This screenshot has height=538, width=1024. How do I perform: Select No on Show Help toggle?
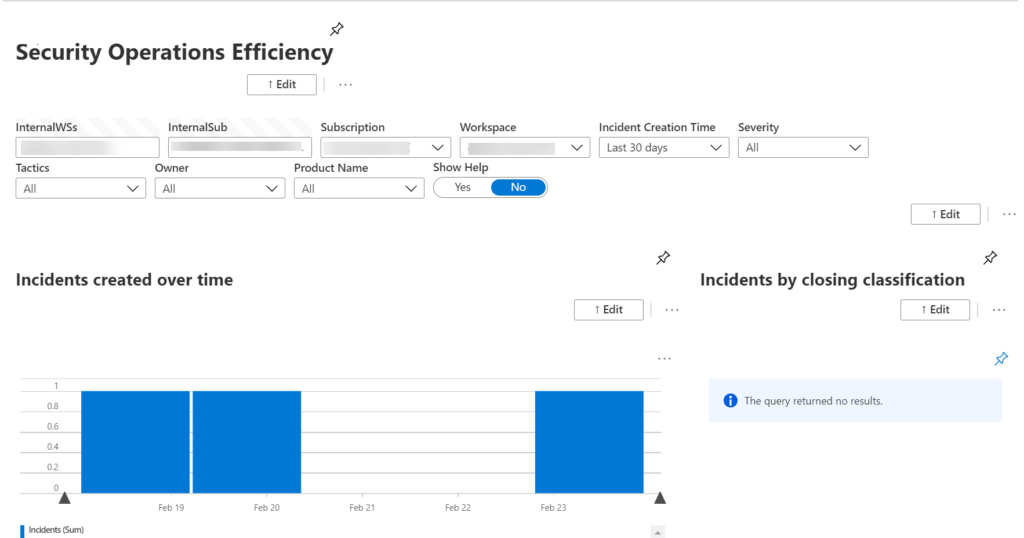(x=519, y=187)
